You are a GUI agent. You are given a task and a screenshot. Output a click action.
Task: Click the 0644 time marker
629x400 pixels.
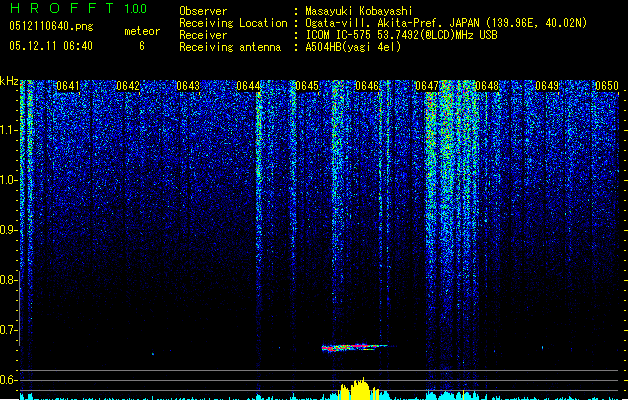coord(248,86)
